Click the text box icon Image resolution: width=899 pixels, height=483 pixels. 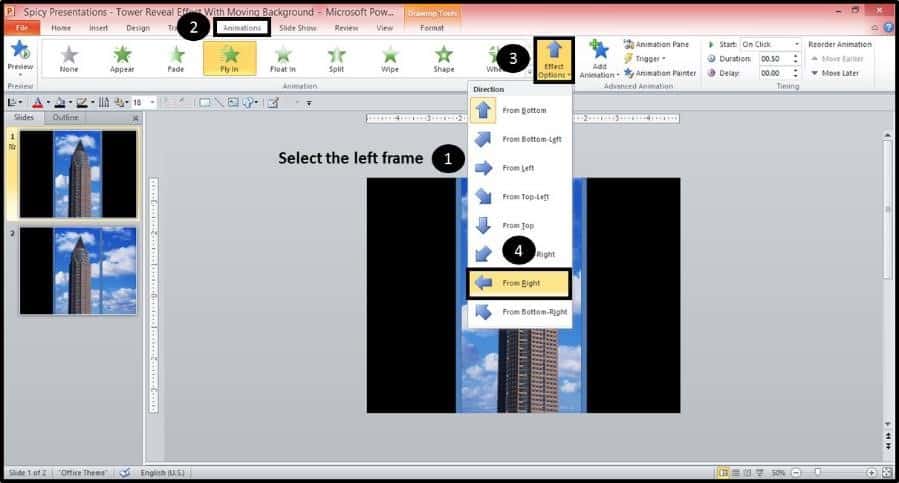click(233, 103)
